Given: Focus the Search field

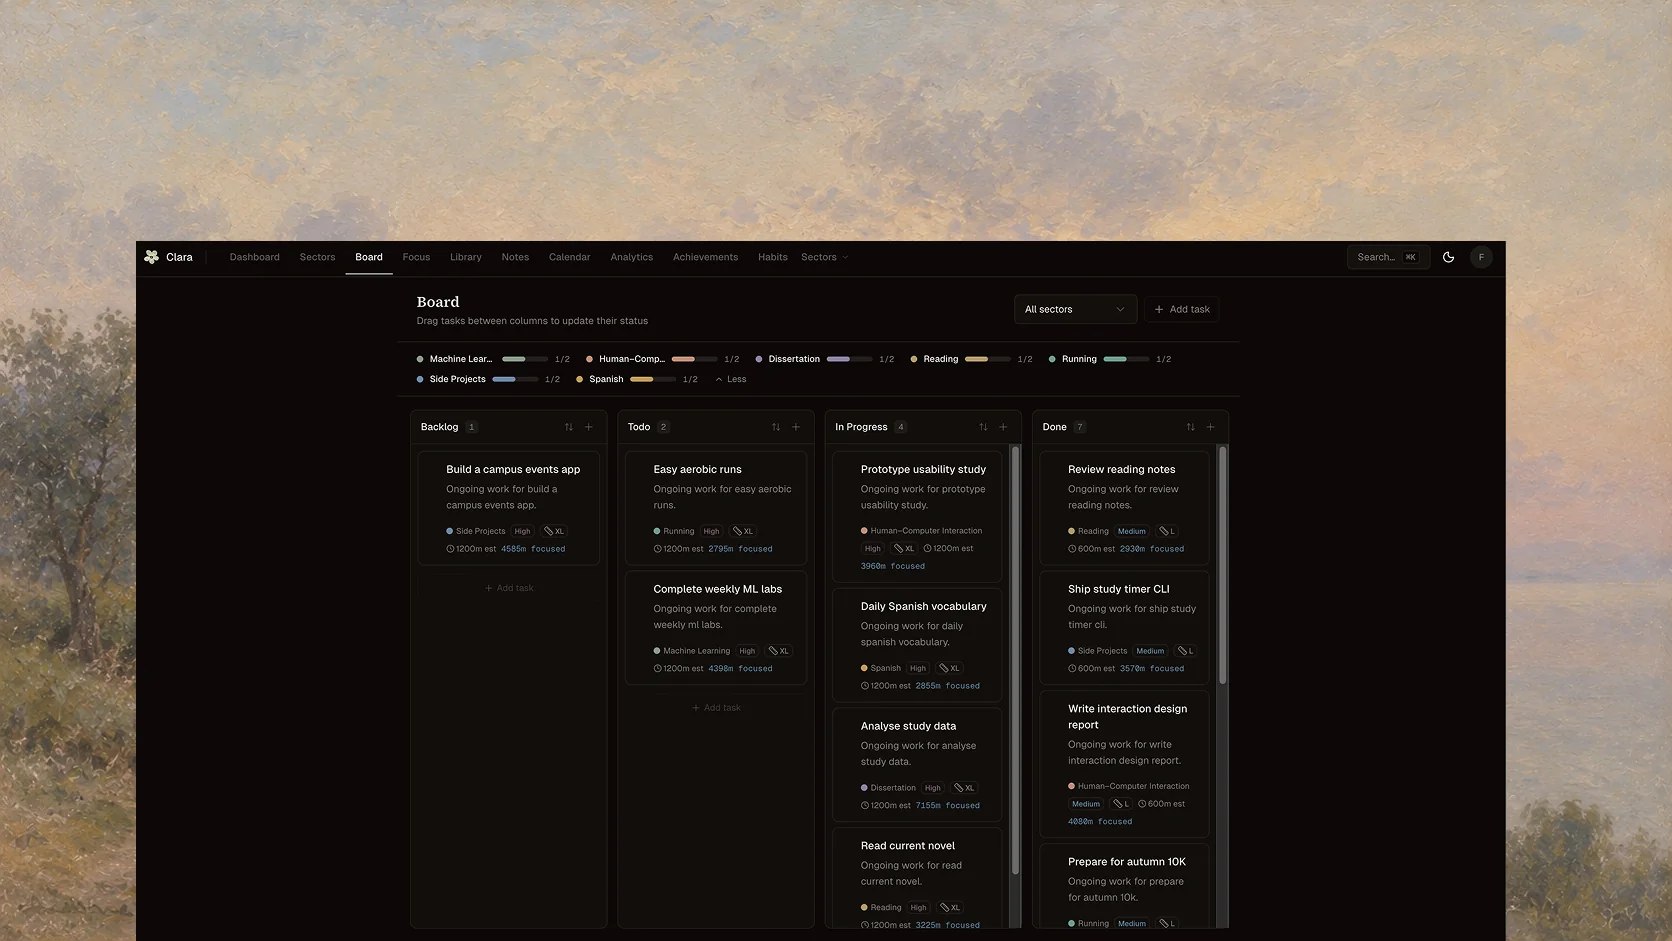Looking at the screenshot, I should (1388, 257).
